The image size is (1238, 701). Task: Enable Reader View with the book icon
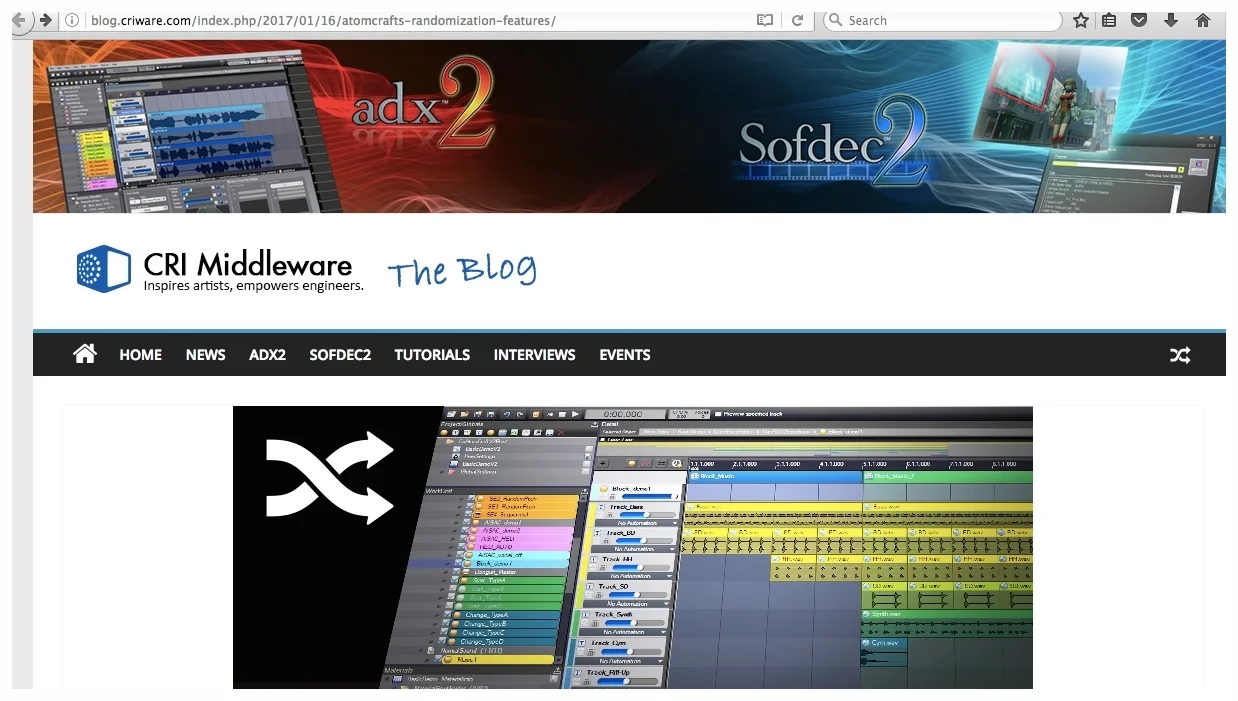[x=765, y=20]
